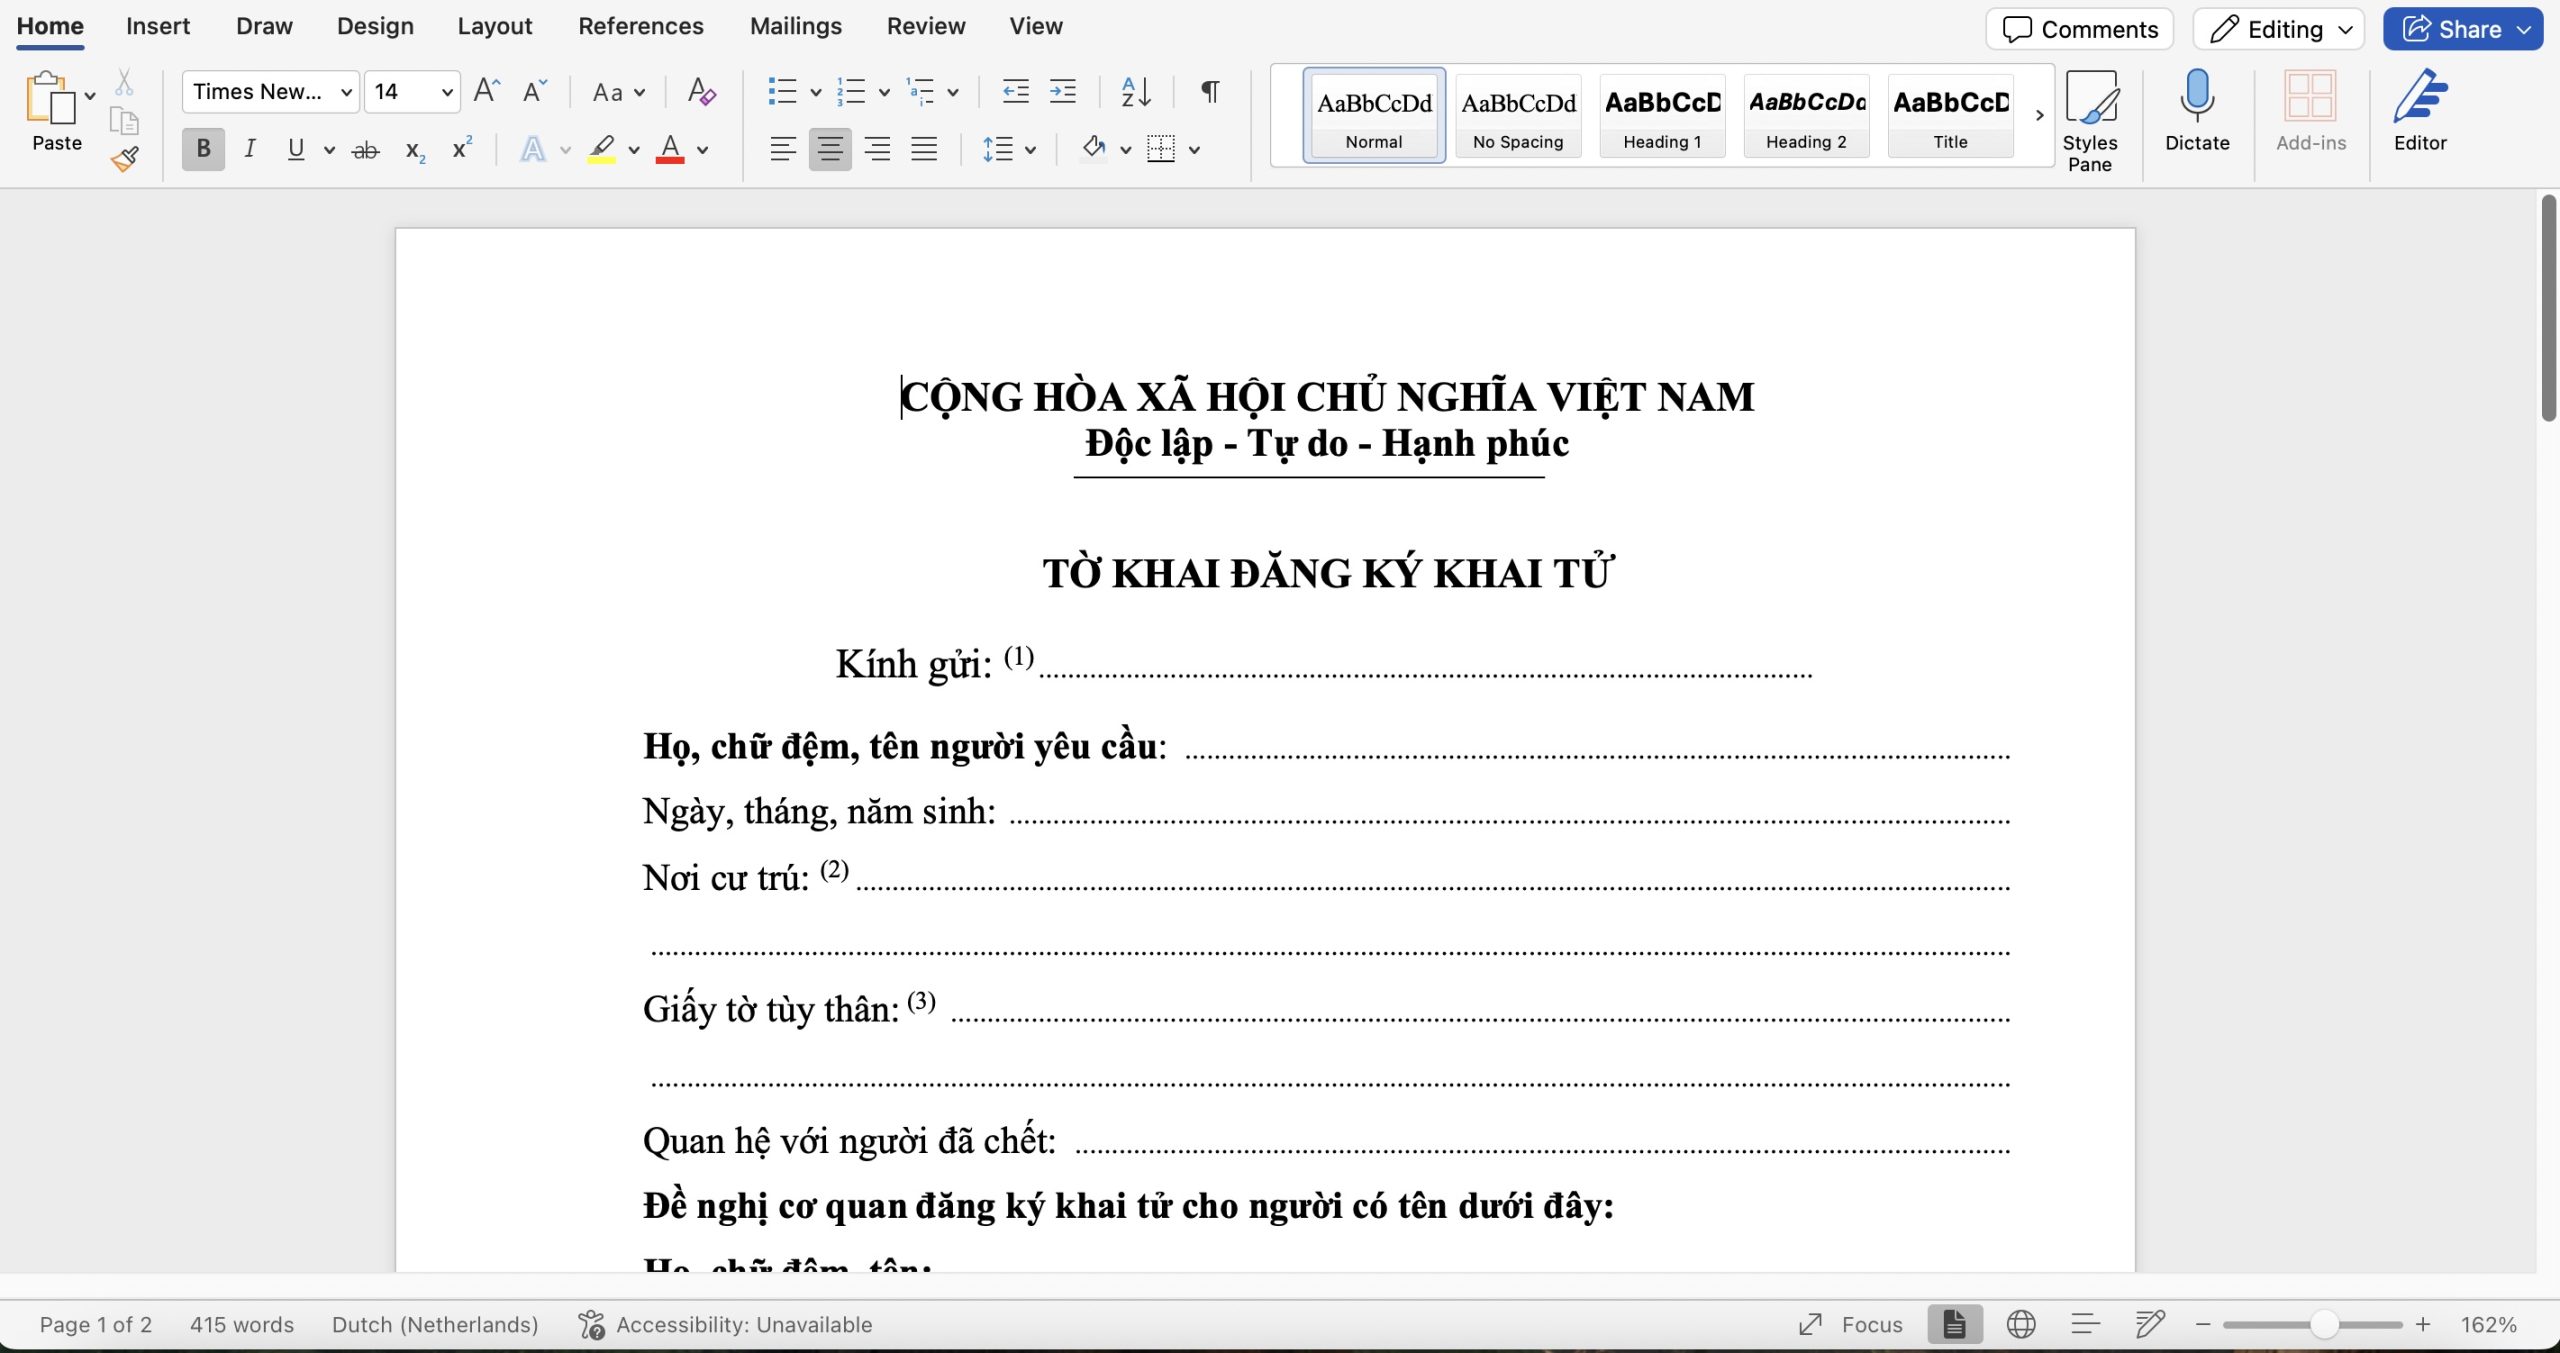
Task: Apply strikethrough to text
Action: click(x=364, y=148)
